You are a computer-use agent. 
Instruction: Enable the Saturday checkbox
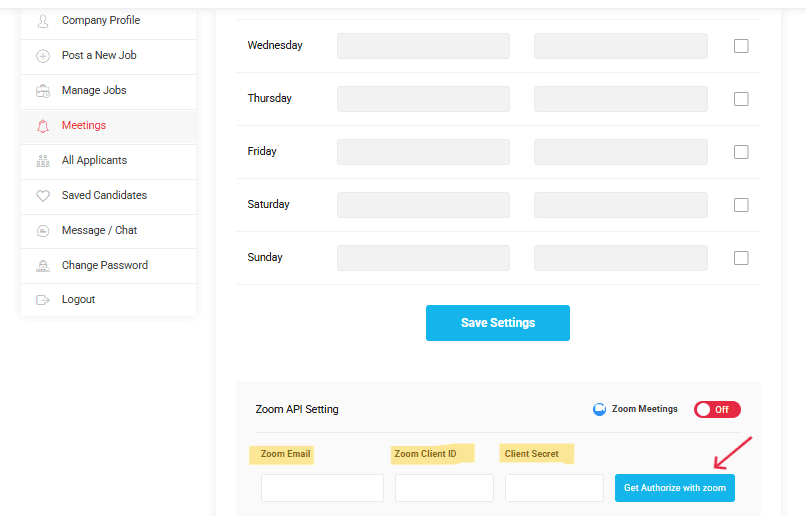tap(741, 205)
